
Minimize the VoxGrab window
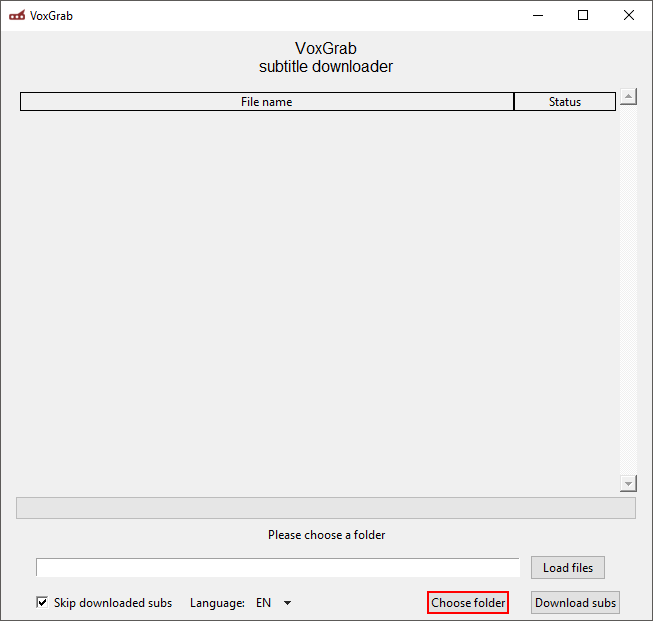coord(538,15)
